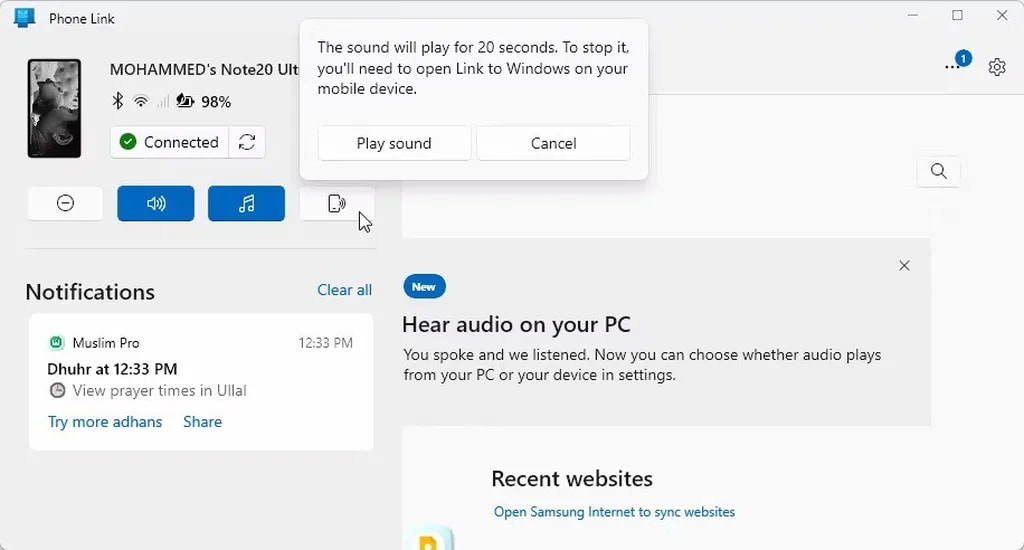The image size is (1024, 550).
Task: Open the phone screen thumbnail
Action: (x=54, y=108)
